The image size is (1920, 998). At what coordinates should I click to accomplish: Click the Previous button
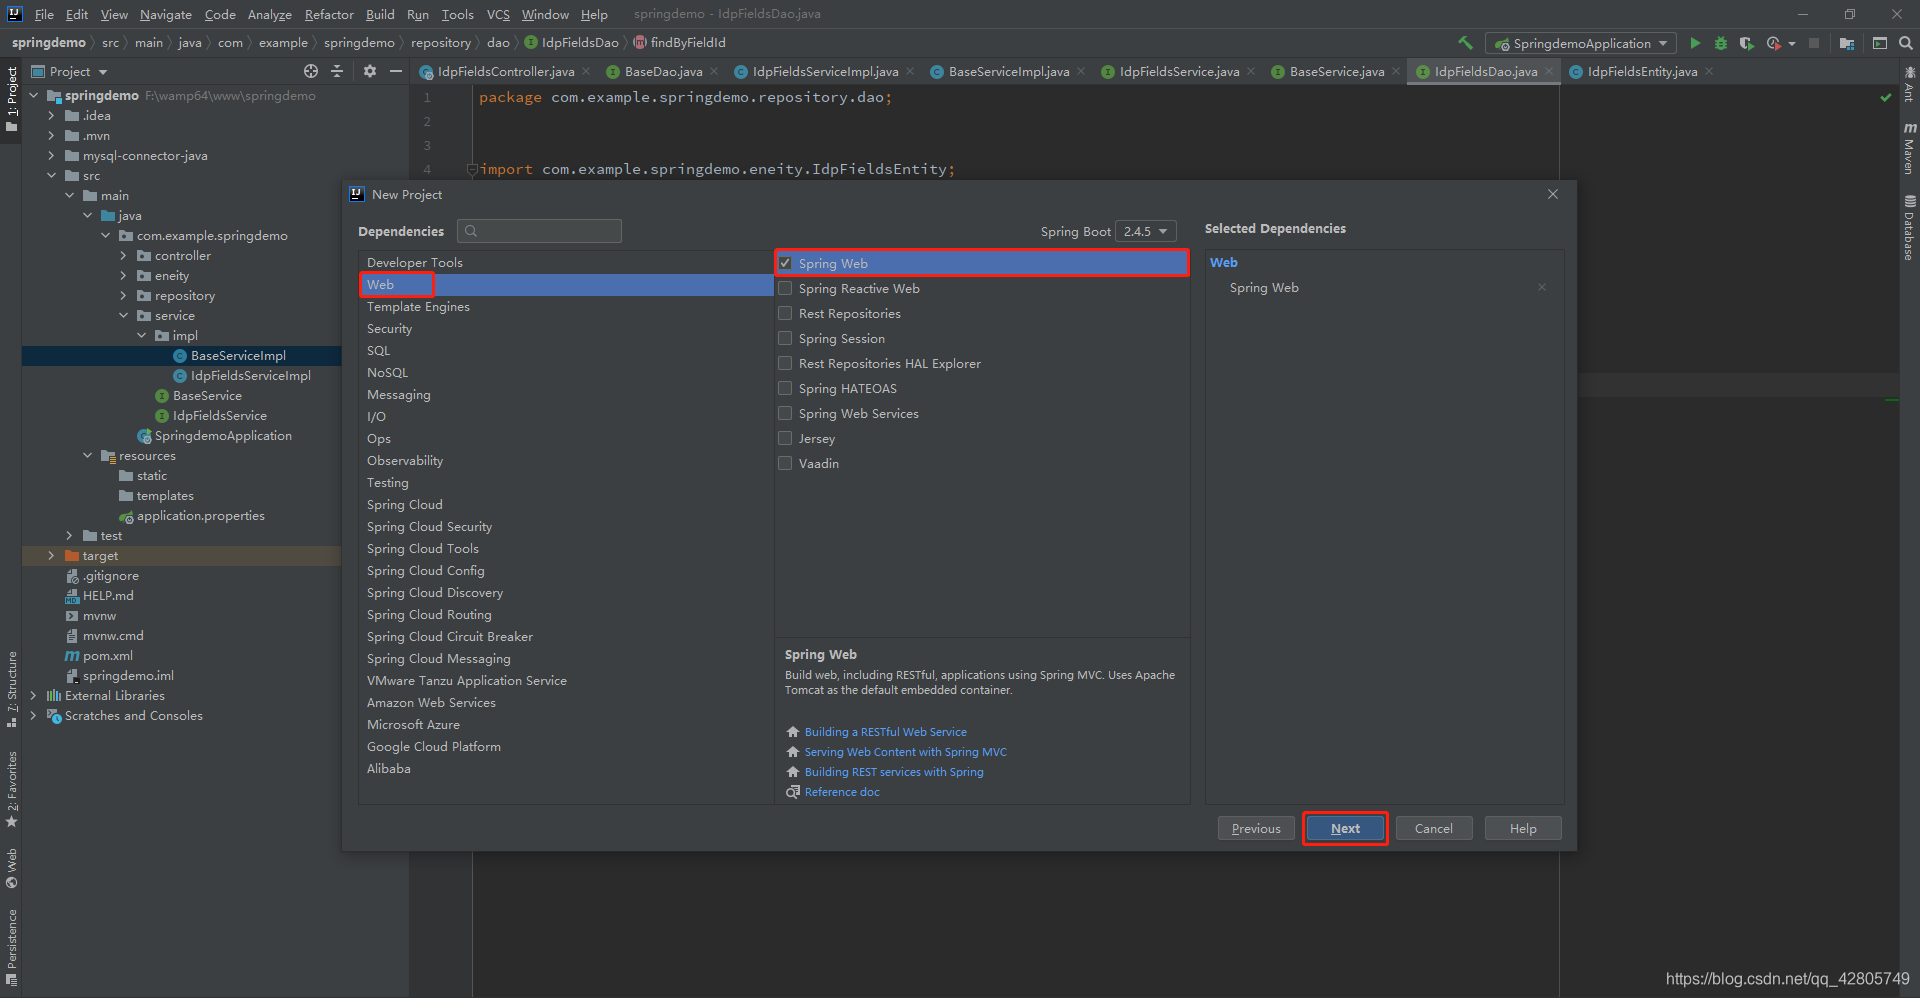coord(1256,828)
